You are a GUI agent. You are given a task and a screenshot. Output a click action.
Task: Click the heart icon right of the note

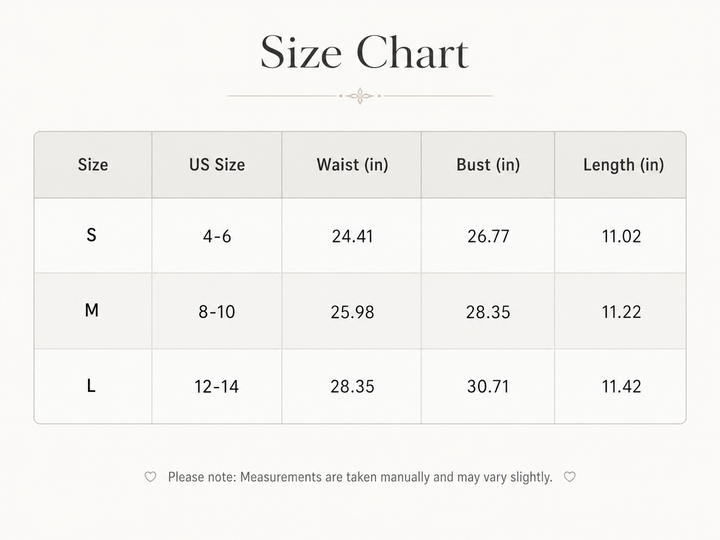(569, 477)
